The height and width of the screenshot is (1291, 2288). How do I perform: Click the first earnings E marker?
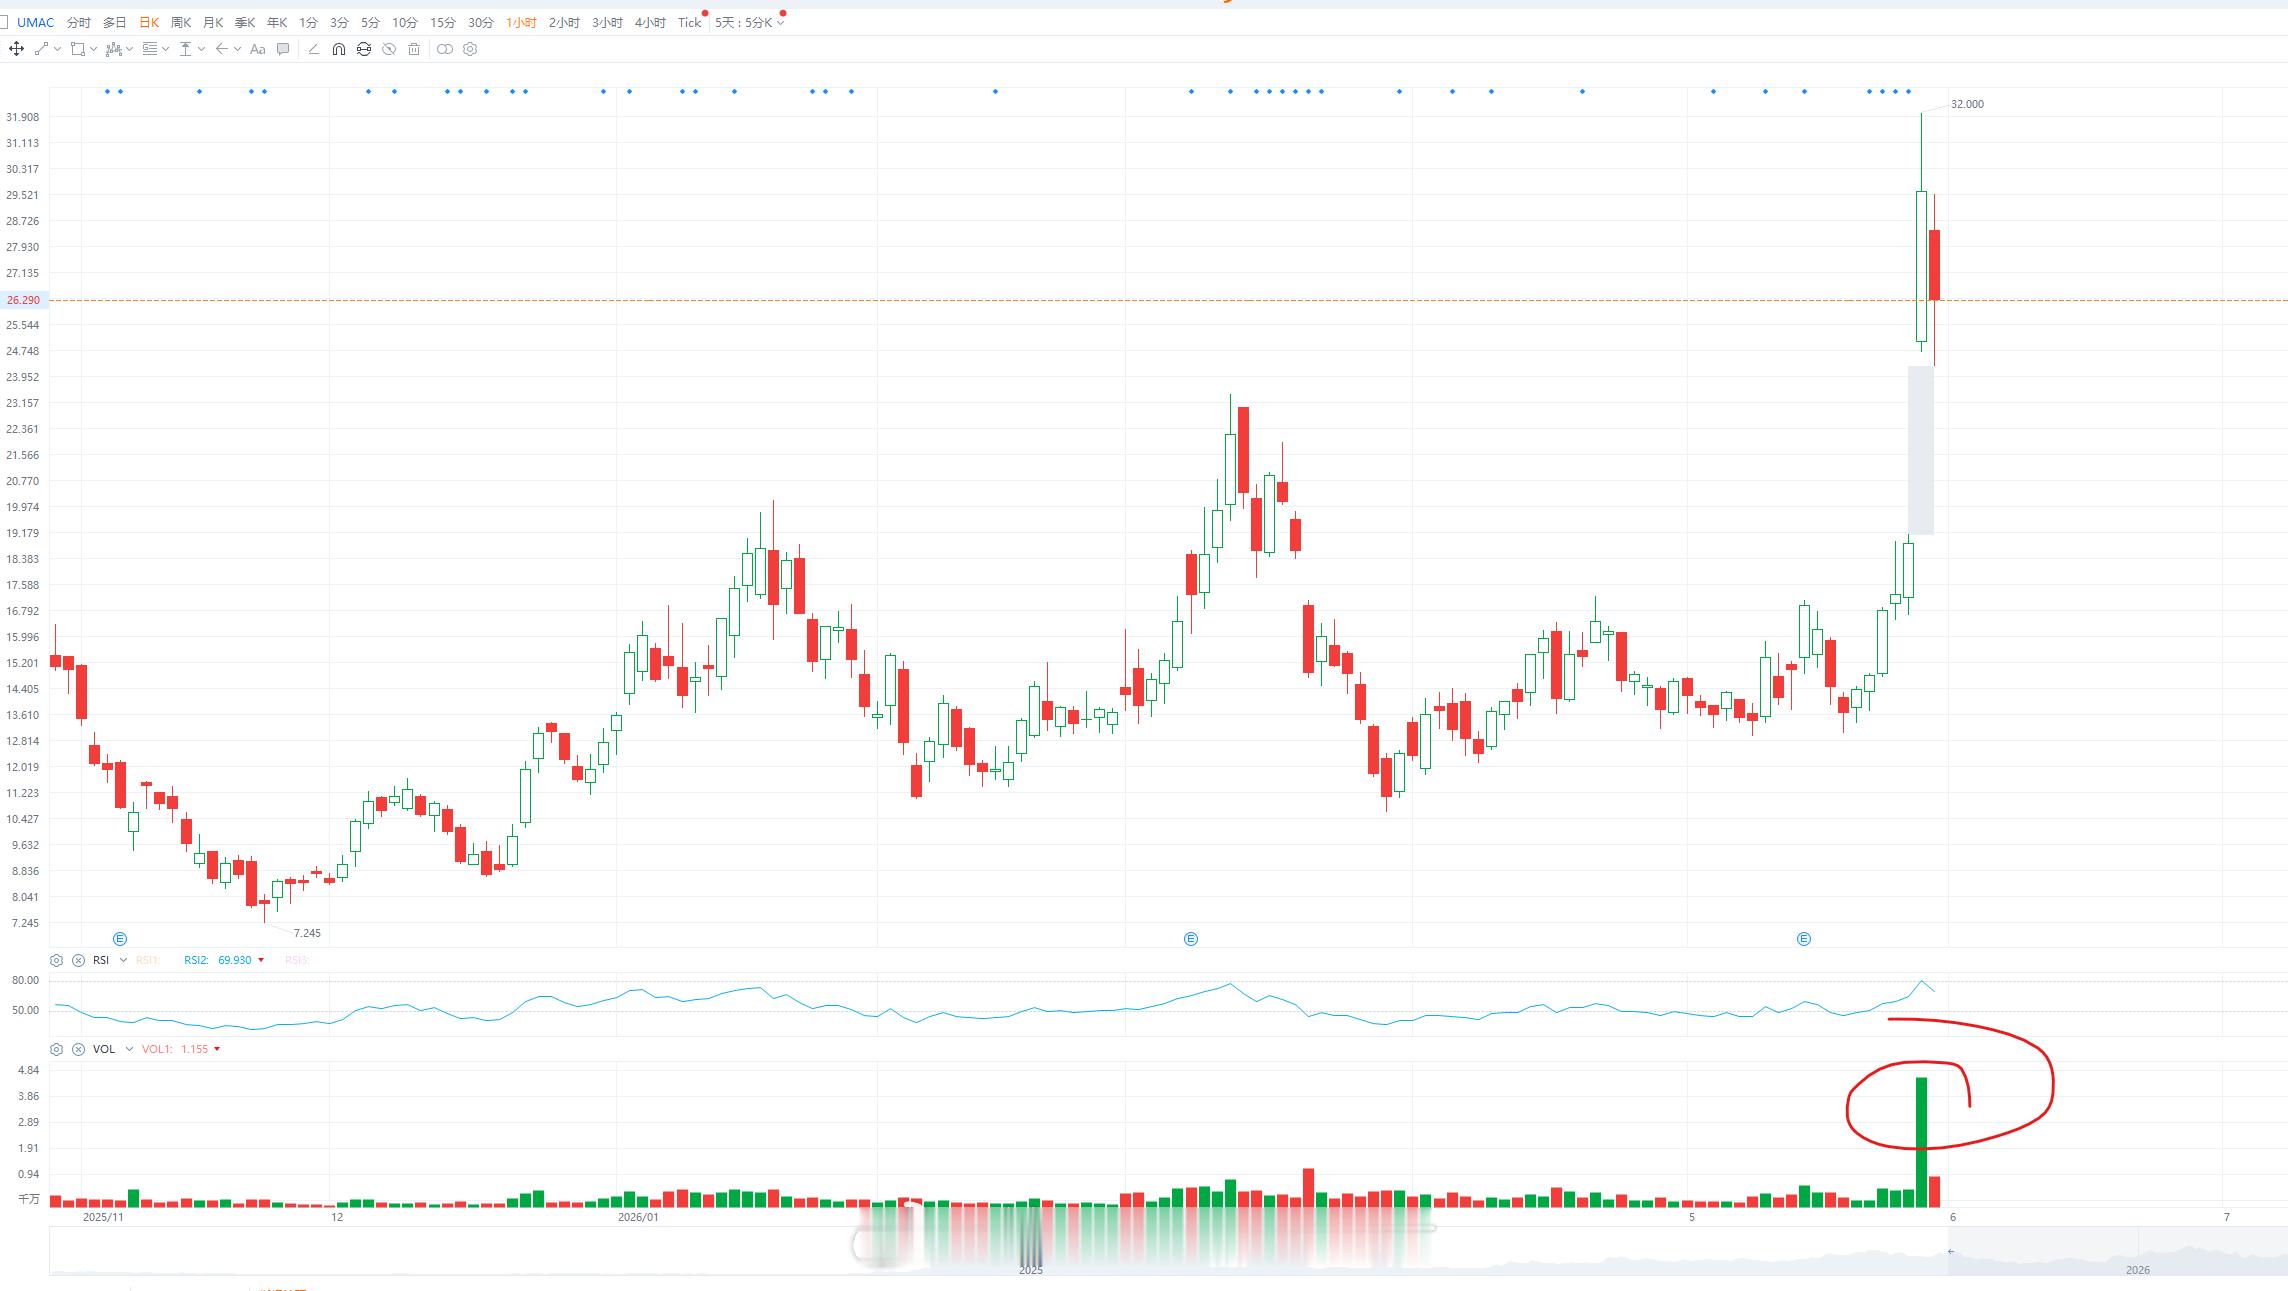point(120,938)
